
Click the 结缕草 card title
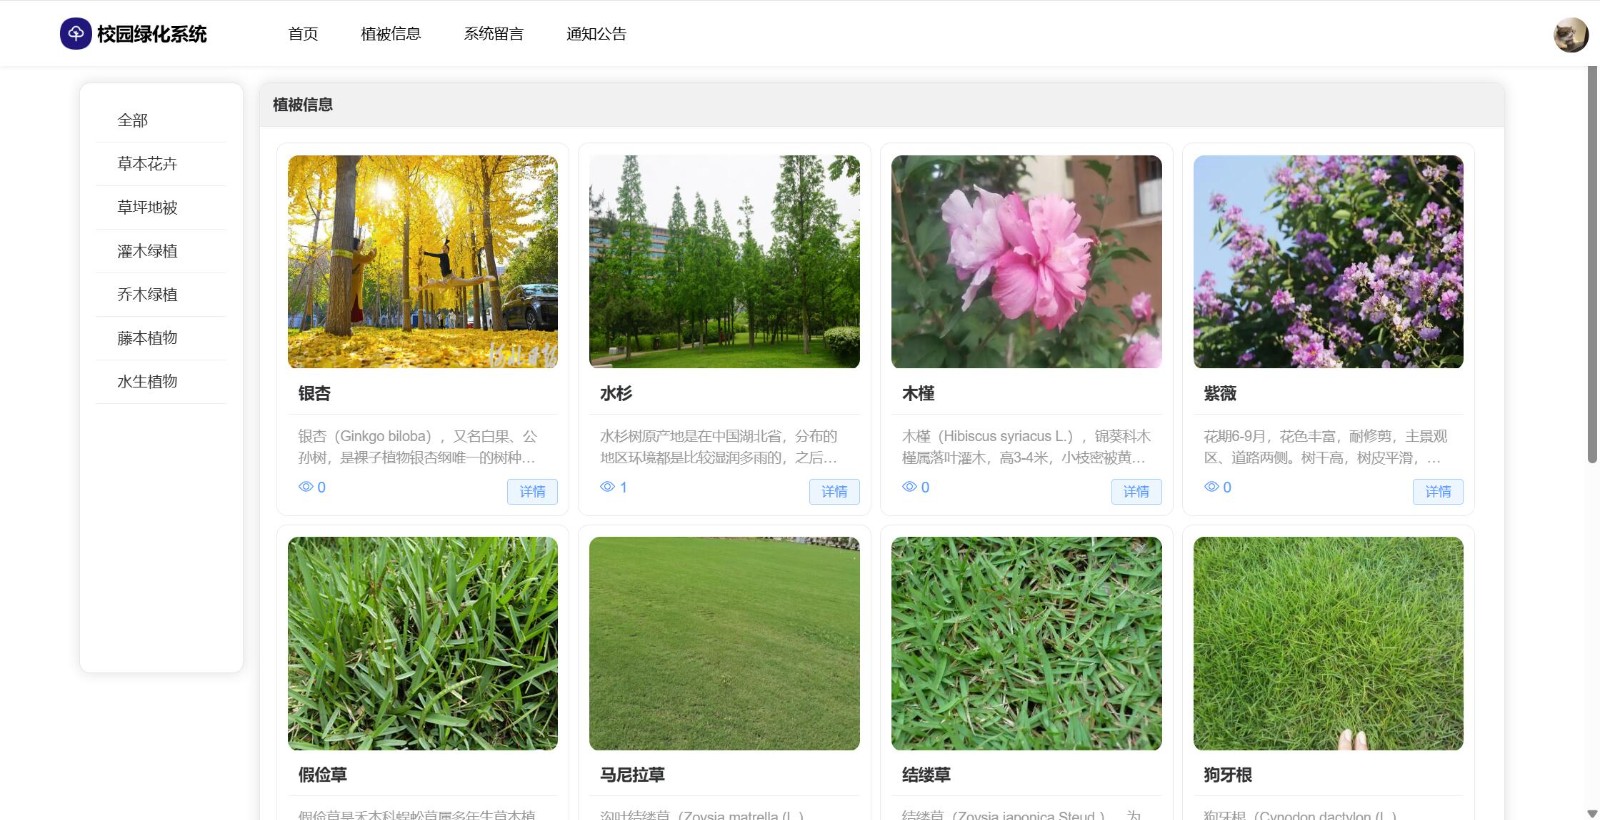[x=927, y=775]
